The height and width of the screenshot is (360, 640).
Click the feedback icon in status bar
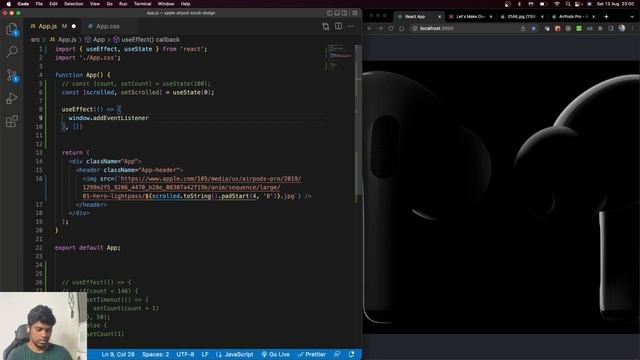(x=337, y=354)
